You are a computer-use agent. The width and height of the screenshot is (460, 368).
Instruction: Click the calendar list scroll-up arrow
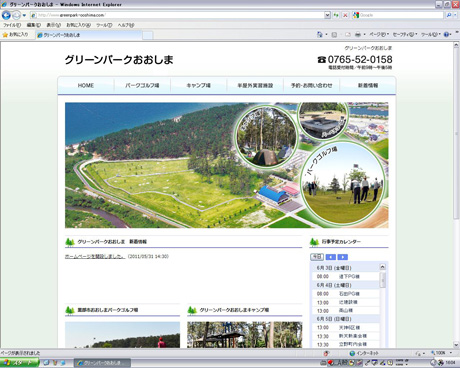(382, 267)
